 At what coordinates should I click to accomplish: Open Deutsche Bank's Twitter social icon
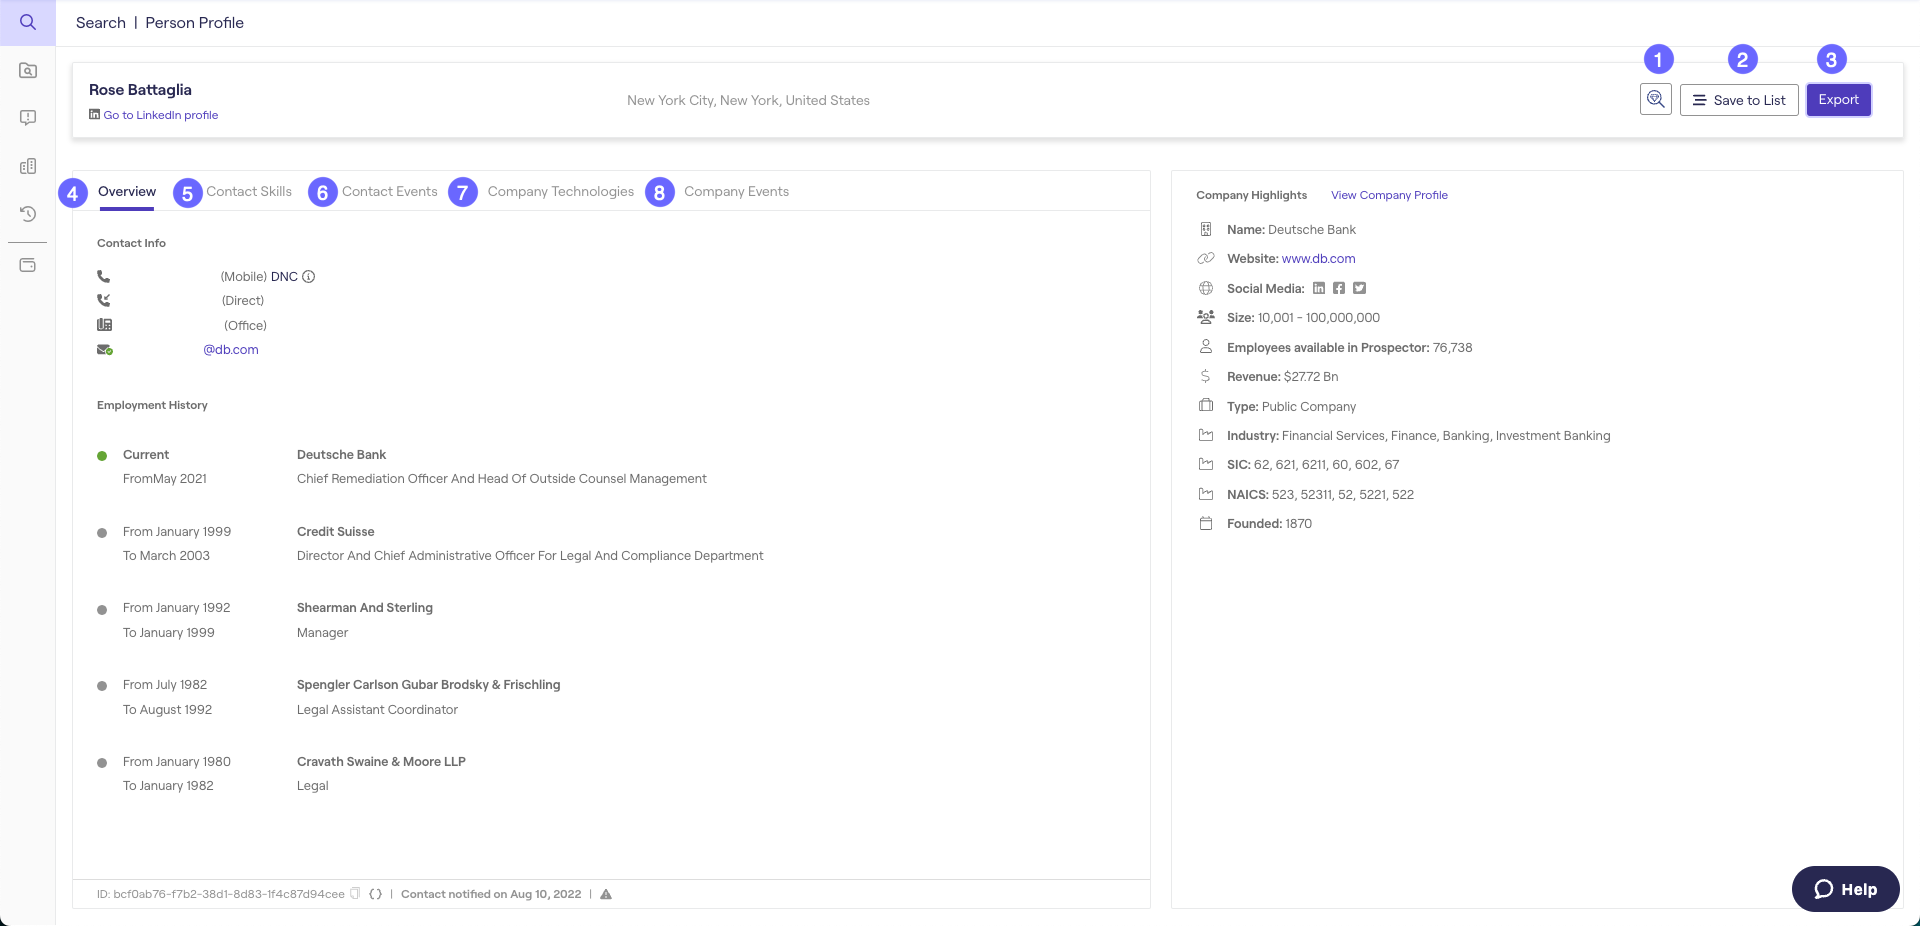[1359, 288]
